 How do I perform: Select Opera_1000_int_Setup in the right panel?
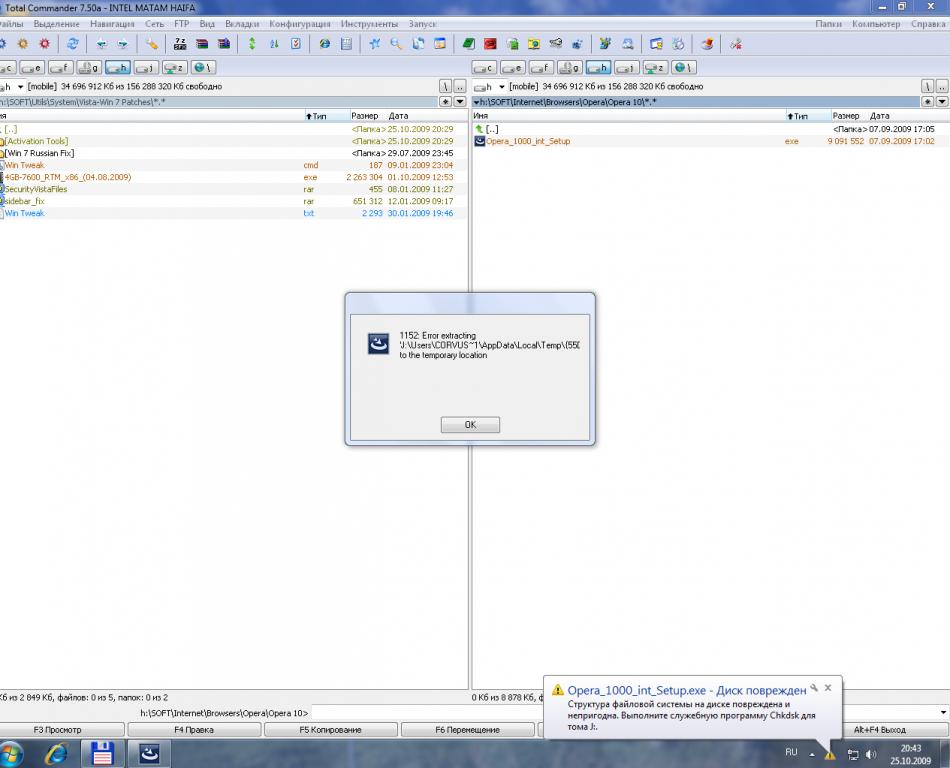528,141
